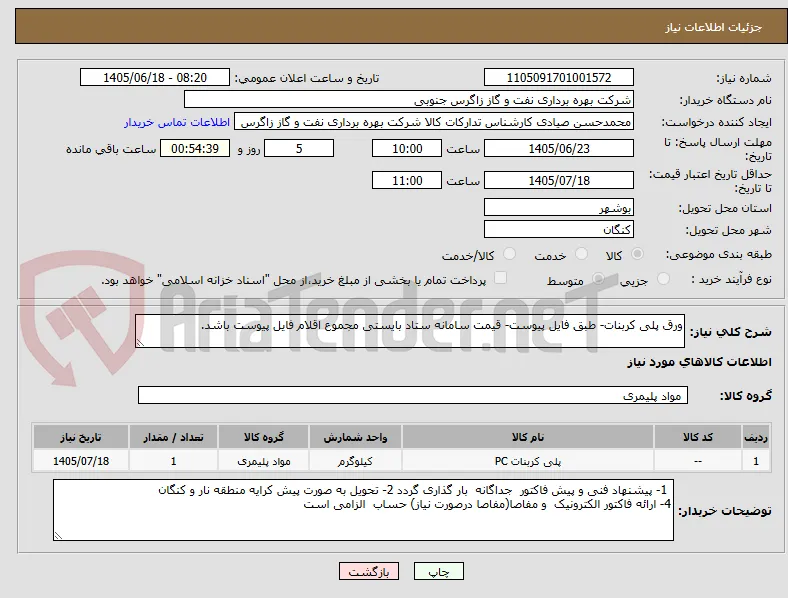
Task: Click the گروه کالا column header
Action: point(263,437)
